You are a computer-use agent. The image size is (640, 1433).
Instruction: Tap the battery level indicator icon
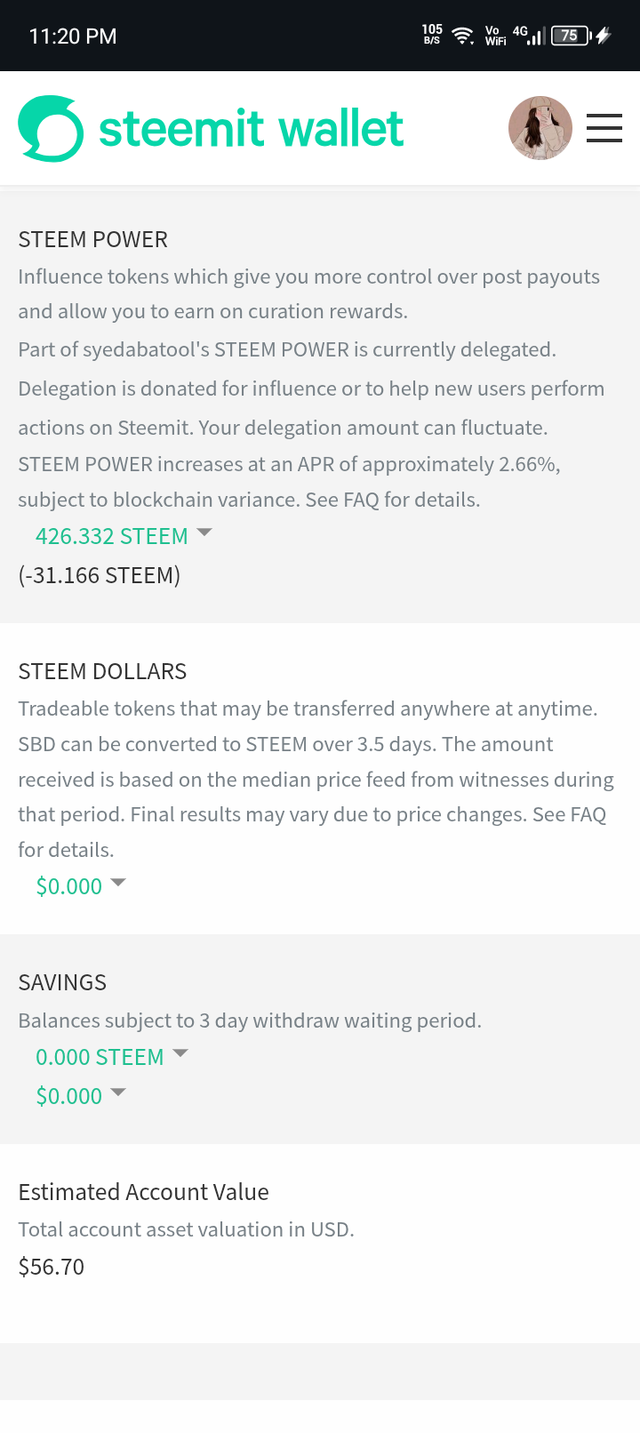[569, 36]
